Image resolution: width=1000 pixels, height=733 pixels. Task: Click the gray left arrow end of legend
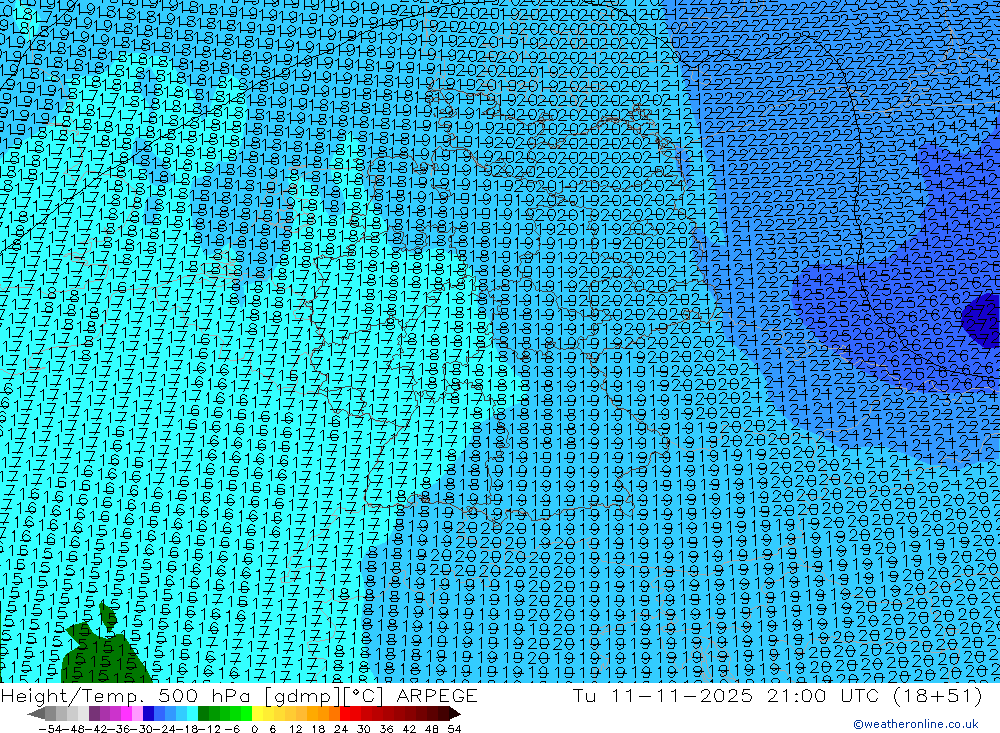click(36, 714)
